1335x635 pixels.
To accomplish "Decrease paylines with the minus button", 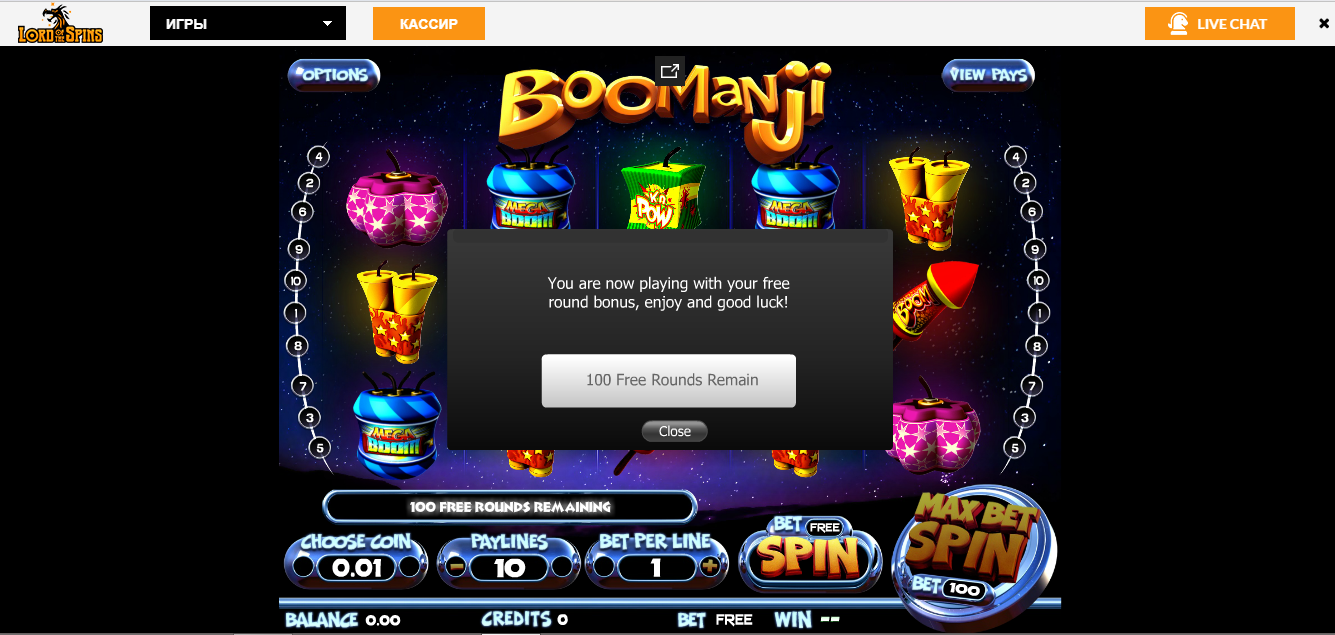I will pyautogui.click(x=456, y=567).
